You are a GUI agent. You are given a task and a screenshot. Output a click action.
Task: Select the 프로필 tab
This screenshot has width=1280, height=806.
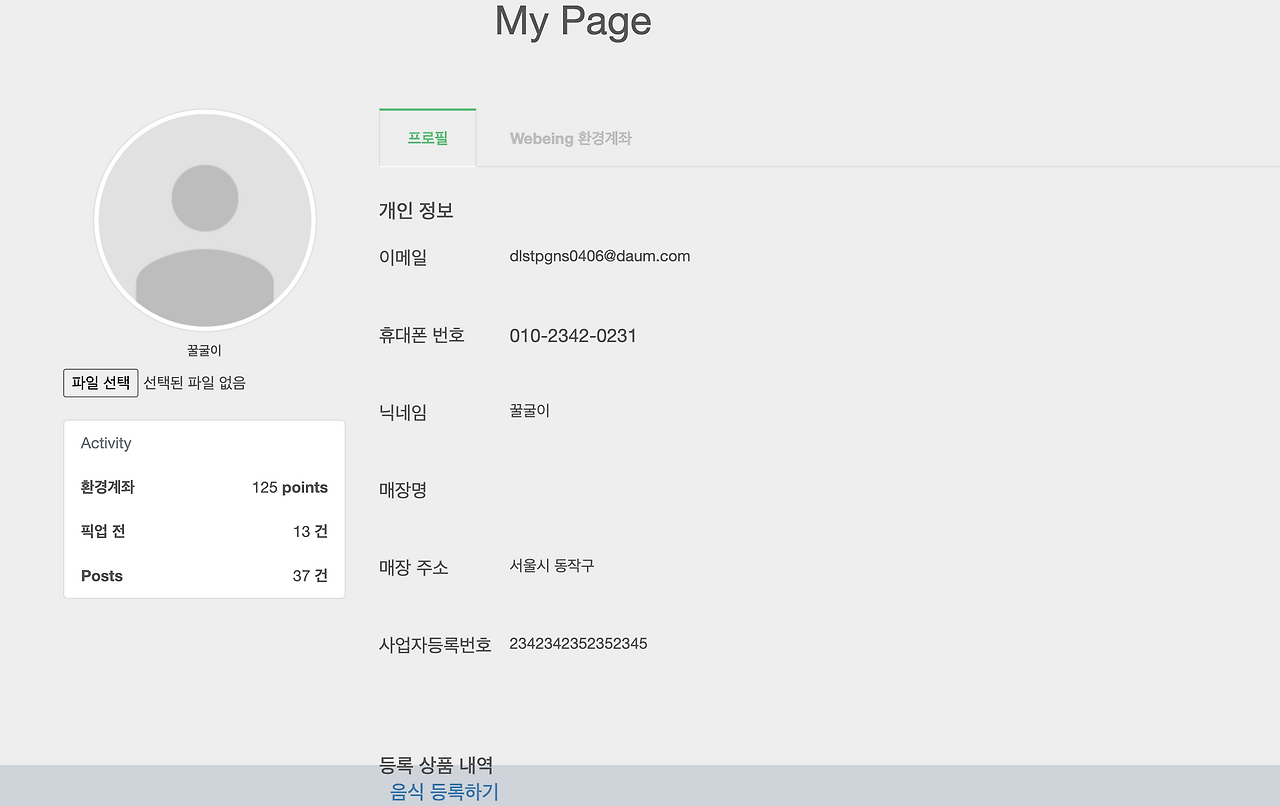(427, 138)
